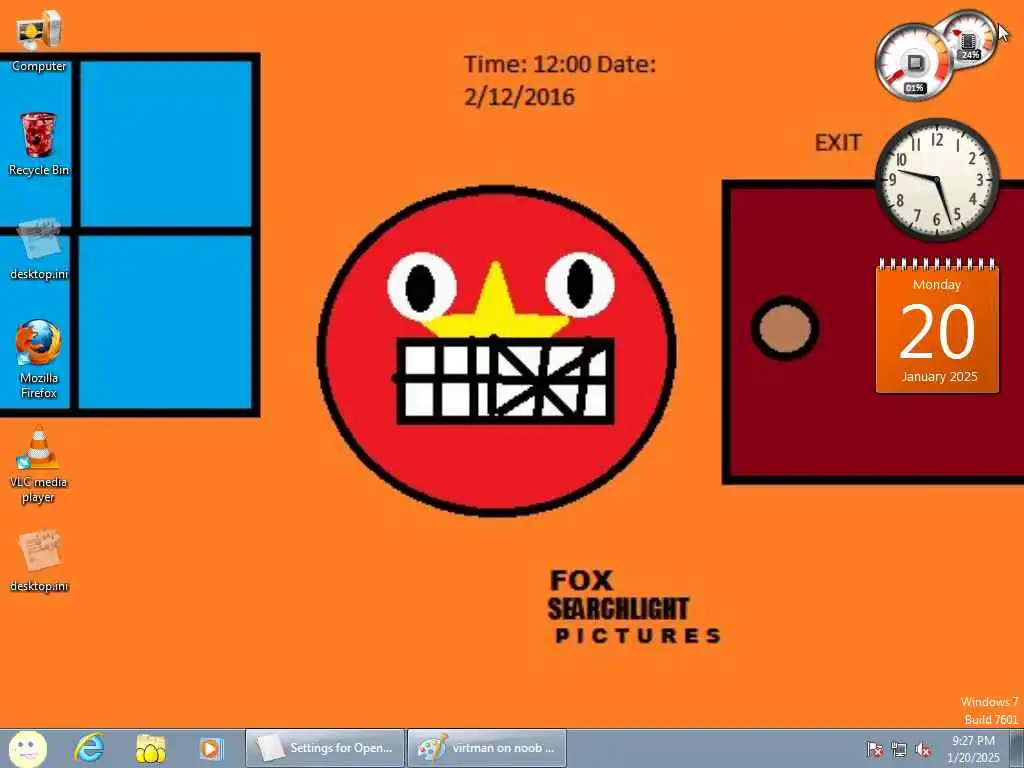The width and height of the screenshot is (1024, 768).
Task: Select the desktop.ini file below Recycle Bin
Action: click(x=39, y=249)
